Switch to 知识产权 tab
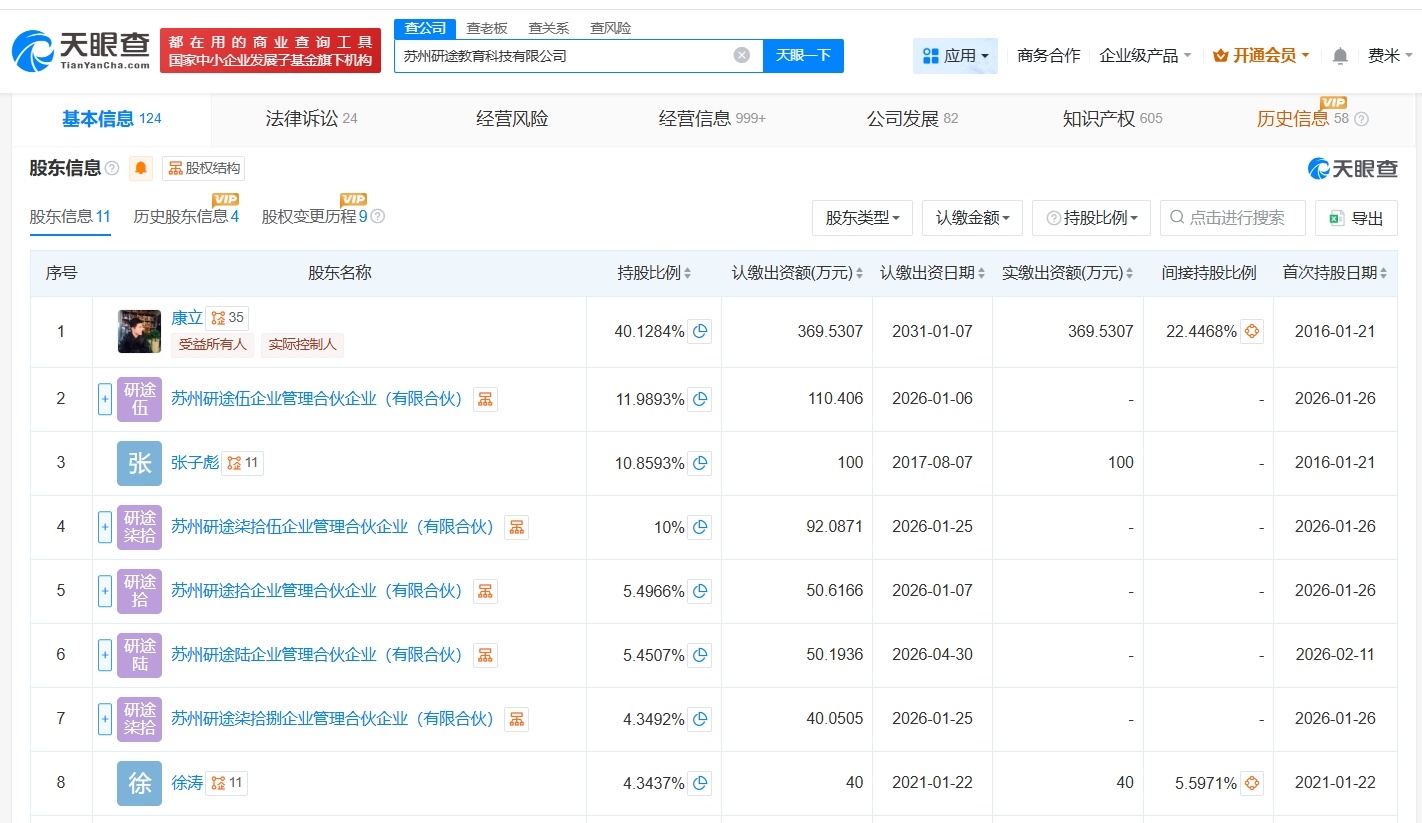 pyautogui.click(x=1112, y=119)
